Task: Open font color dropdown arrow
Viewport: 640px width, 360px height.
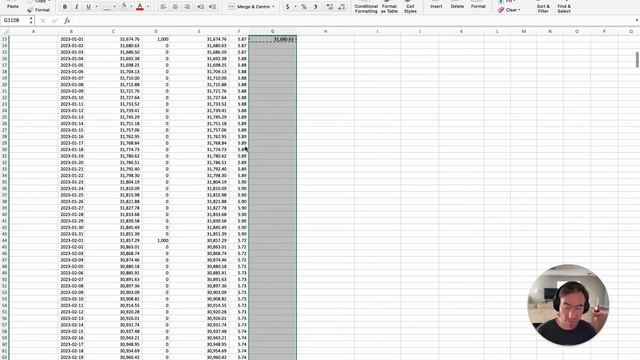Action: [x=148, y=7]
